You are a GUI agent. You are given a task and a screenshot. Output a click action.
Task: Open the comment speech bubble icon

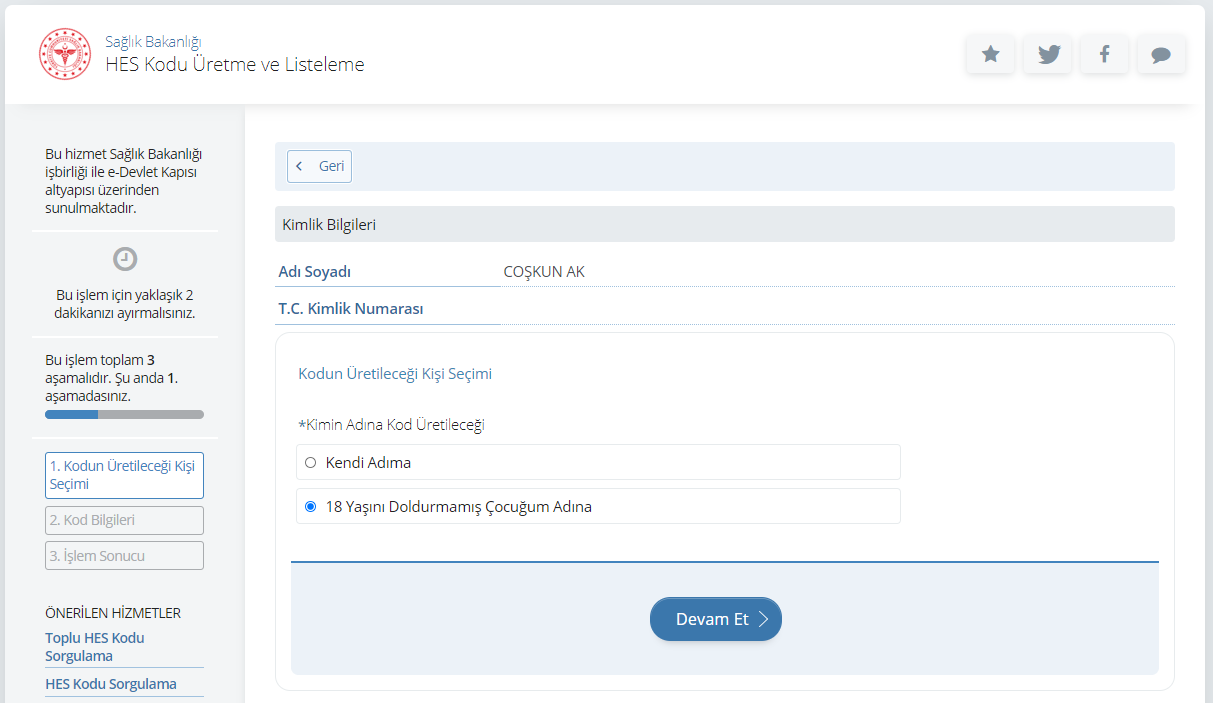[x=1161, y=55]
